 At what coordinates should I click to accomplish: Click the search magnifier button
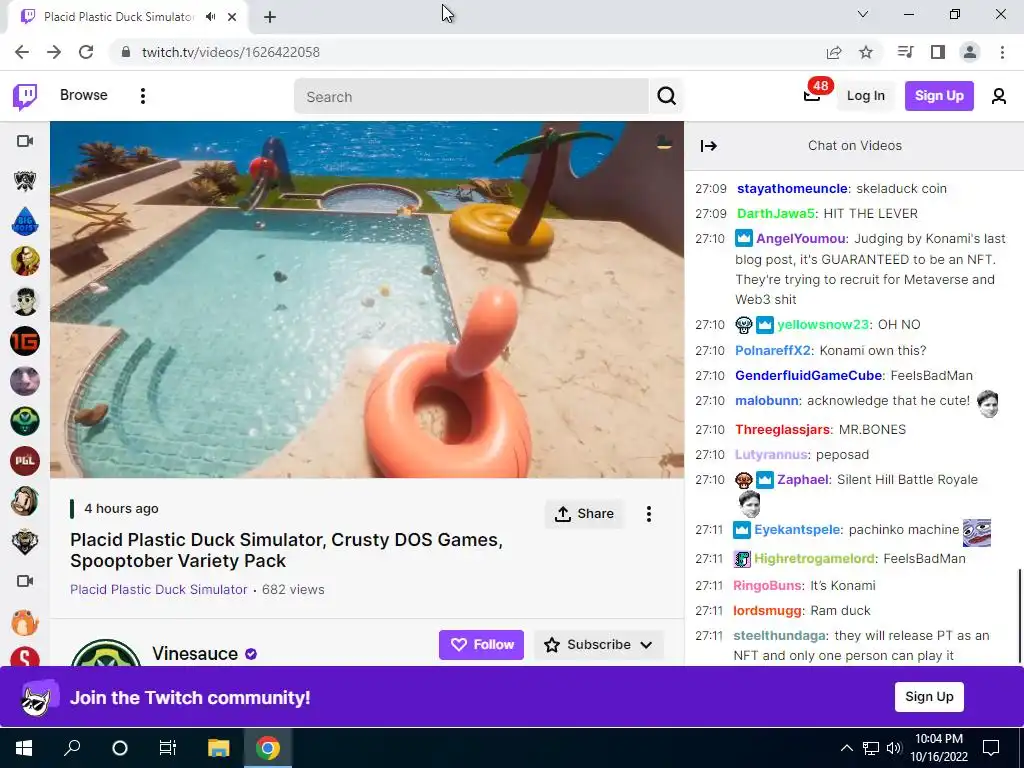pyautogui.click(x=666, y=97)
